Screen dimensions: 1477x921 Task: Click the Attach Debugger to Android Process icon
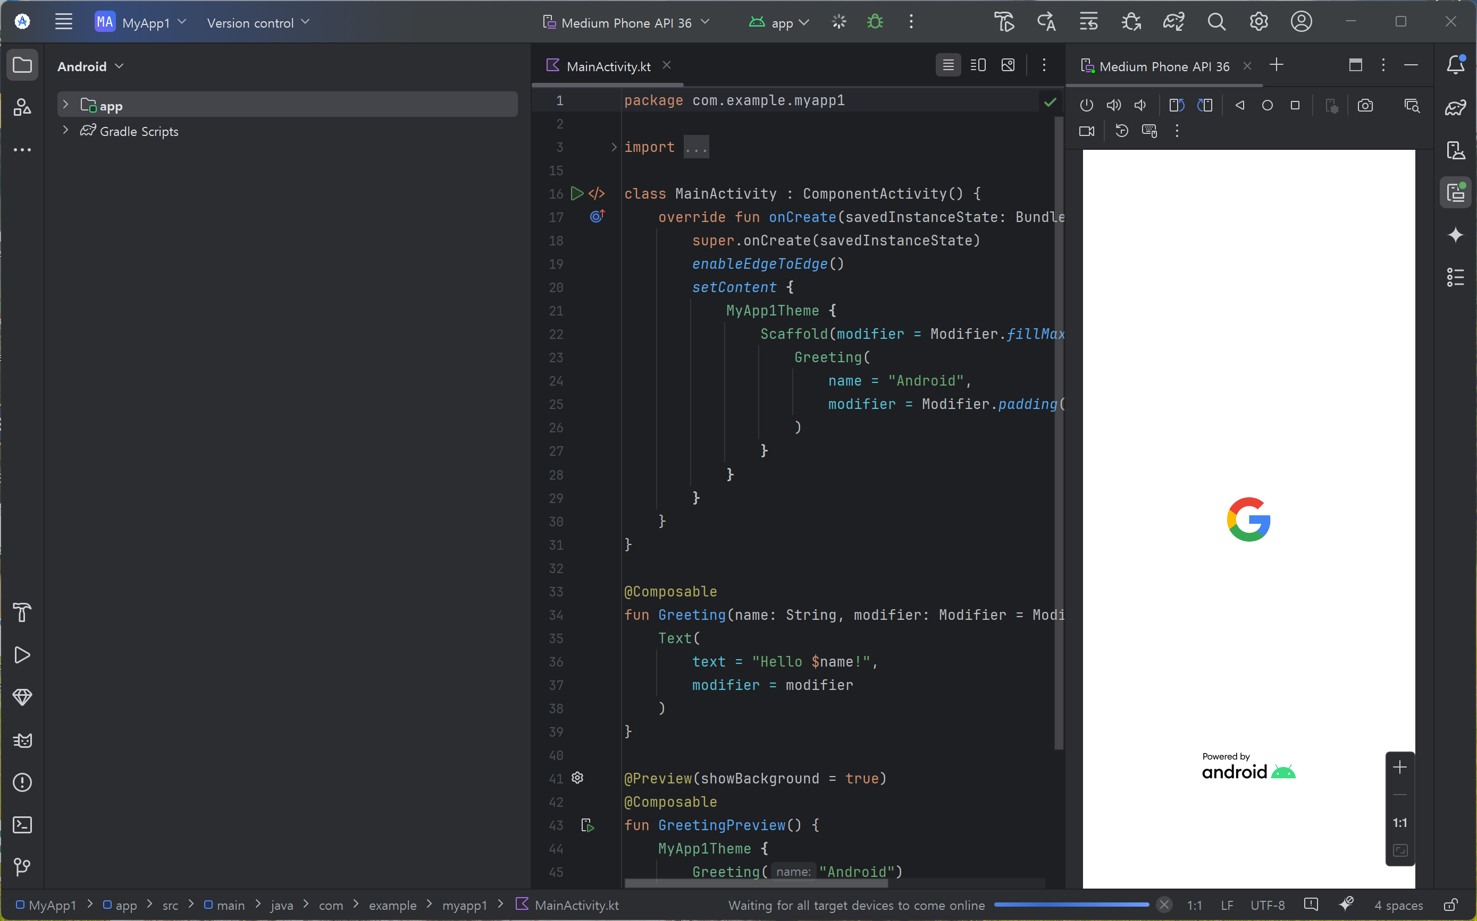point(1131,22)
